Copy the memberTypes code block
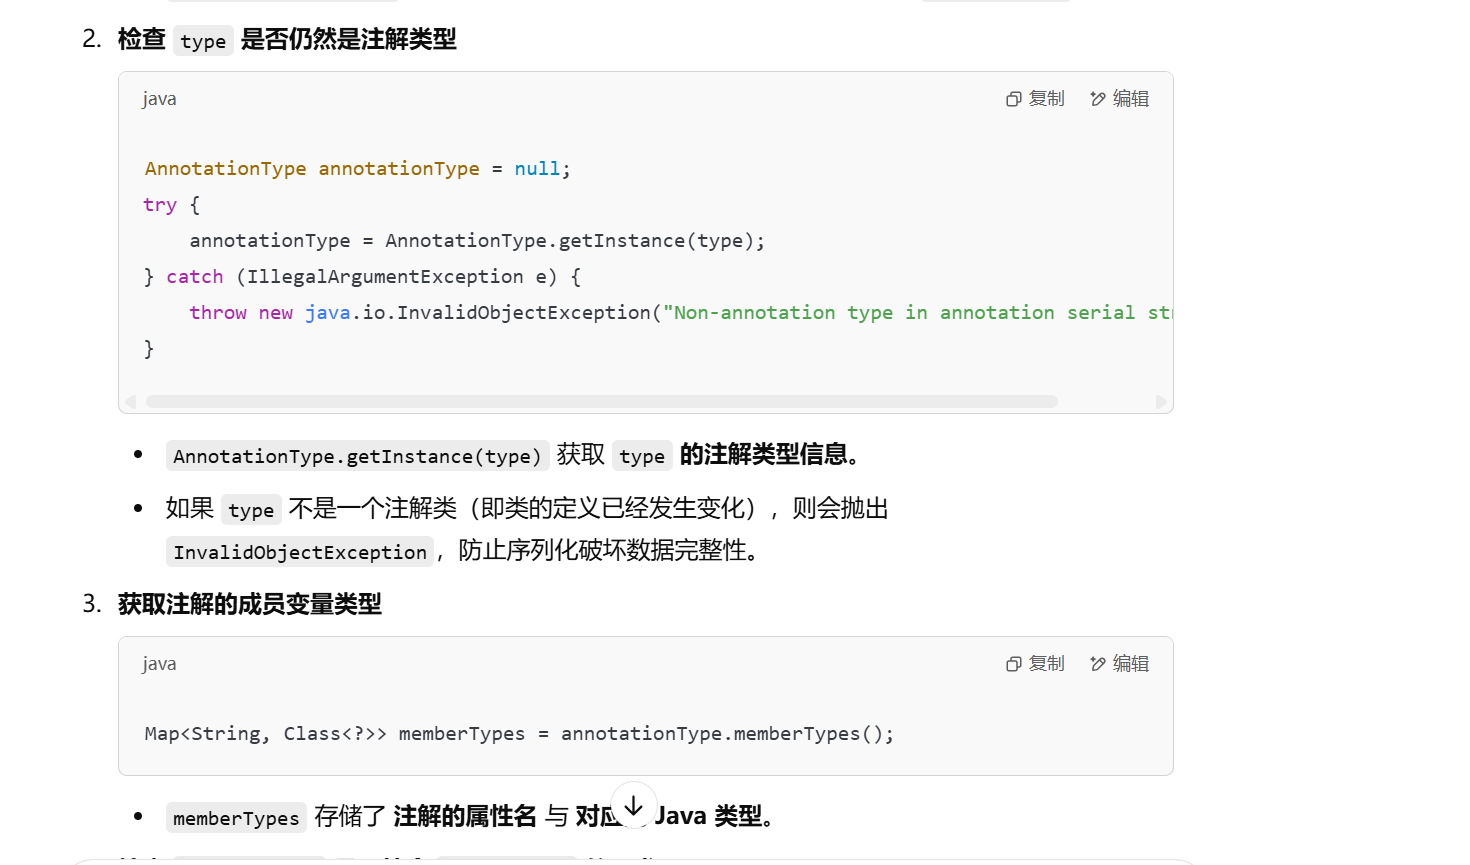 1035,663
